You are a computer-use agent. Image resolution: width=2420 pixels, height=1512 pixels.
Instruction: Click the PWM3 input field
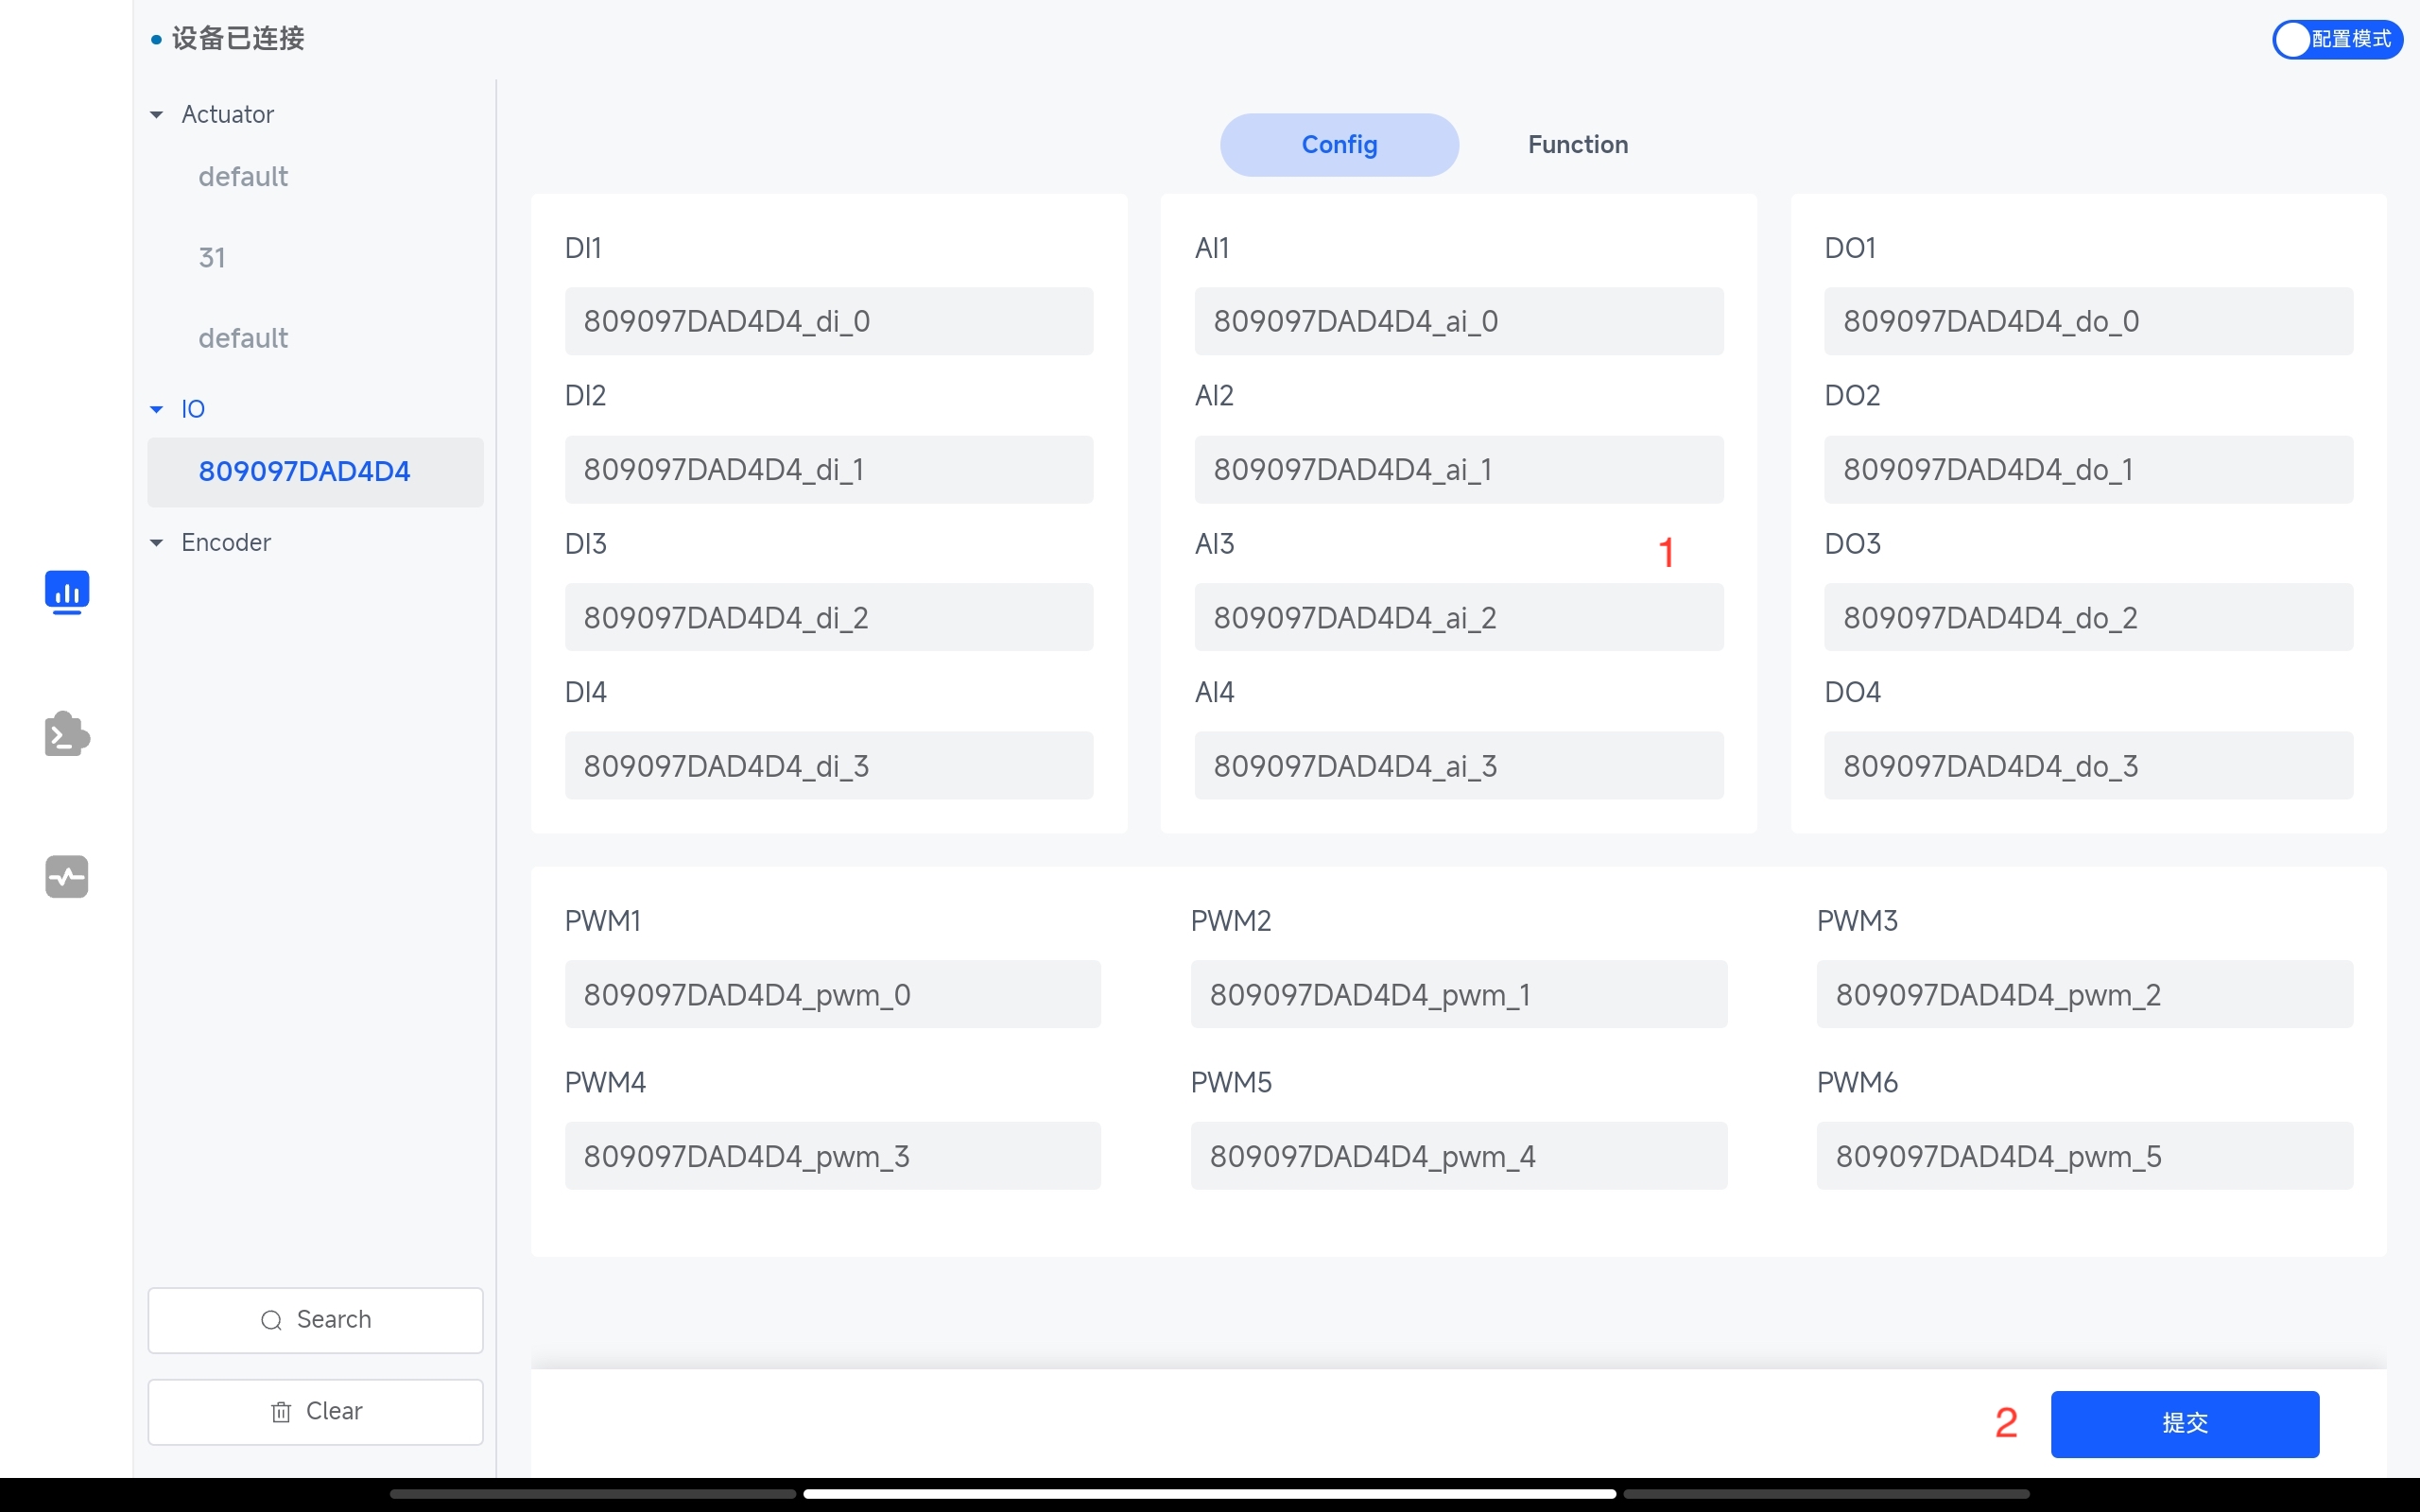pos(2085,994)
